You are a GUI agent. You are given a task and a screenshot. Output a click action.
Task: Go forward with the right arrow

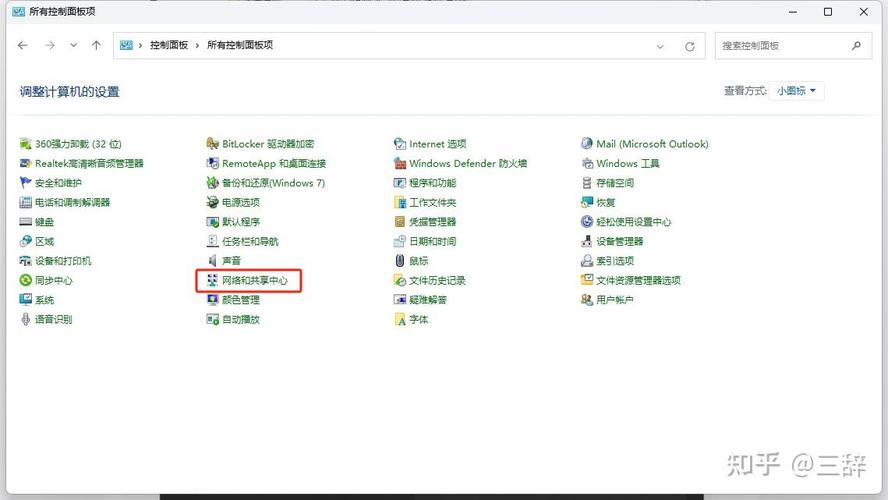coord(50,45)
